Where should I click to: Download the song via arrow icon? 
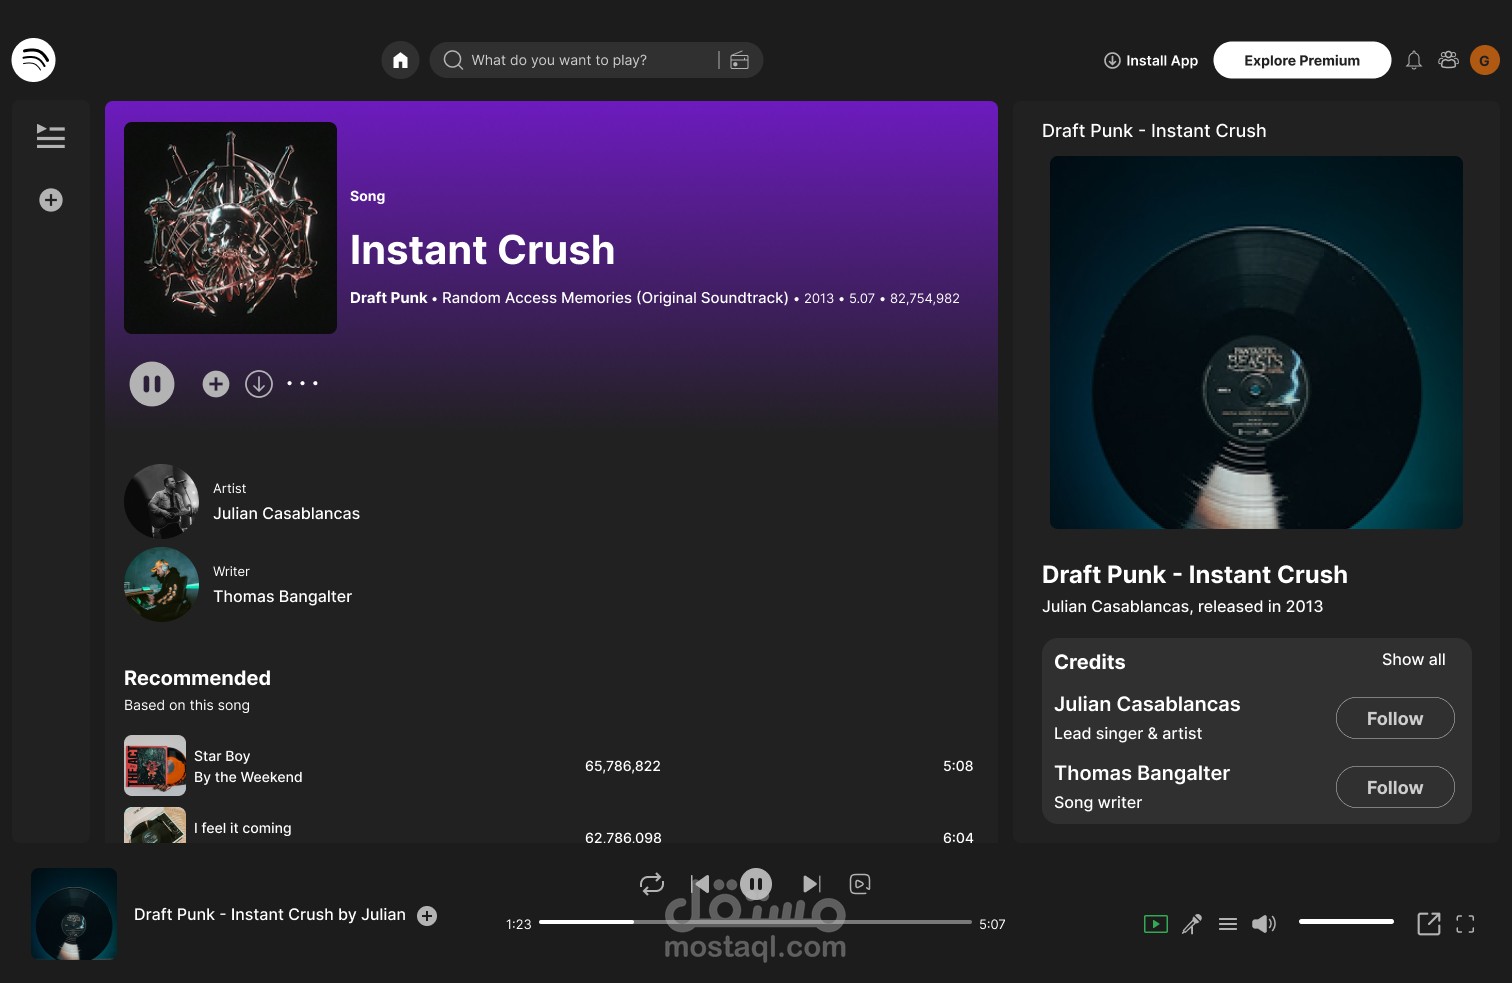259,384
